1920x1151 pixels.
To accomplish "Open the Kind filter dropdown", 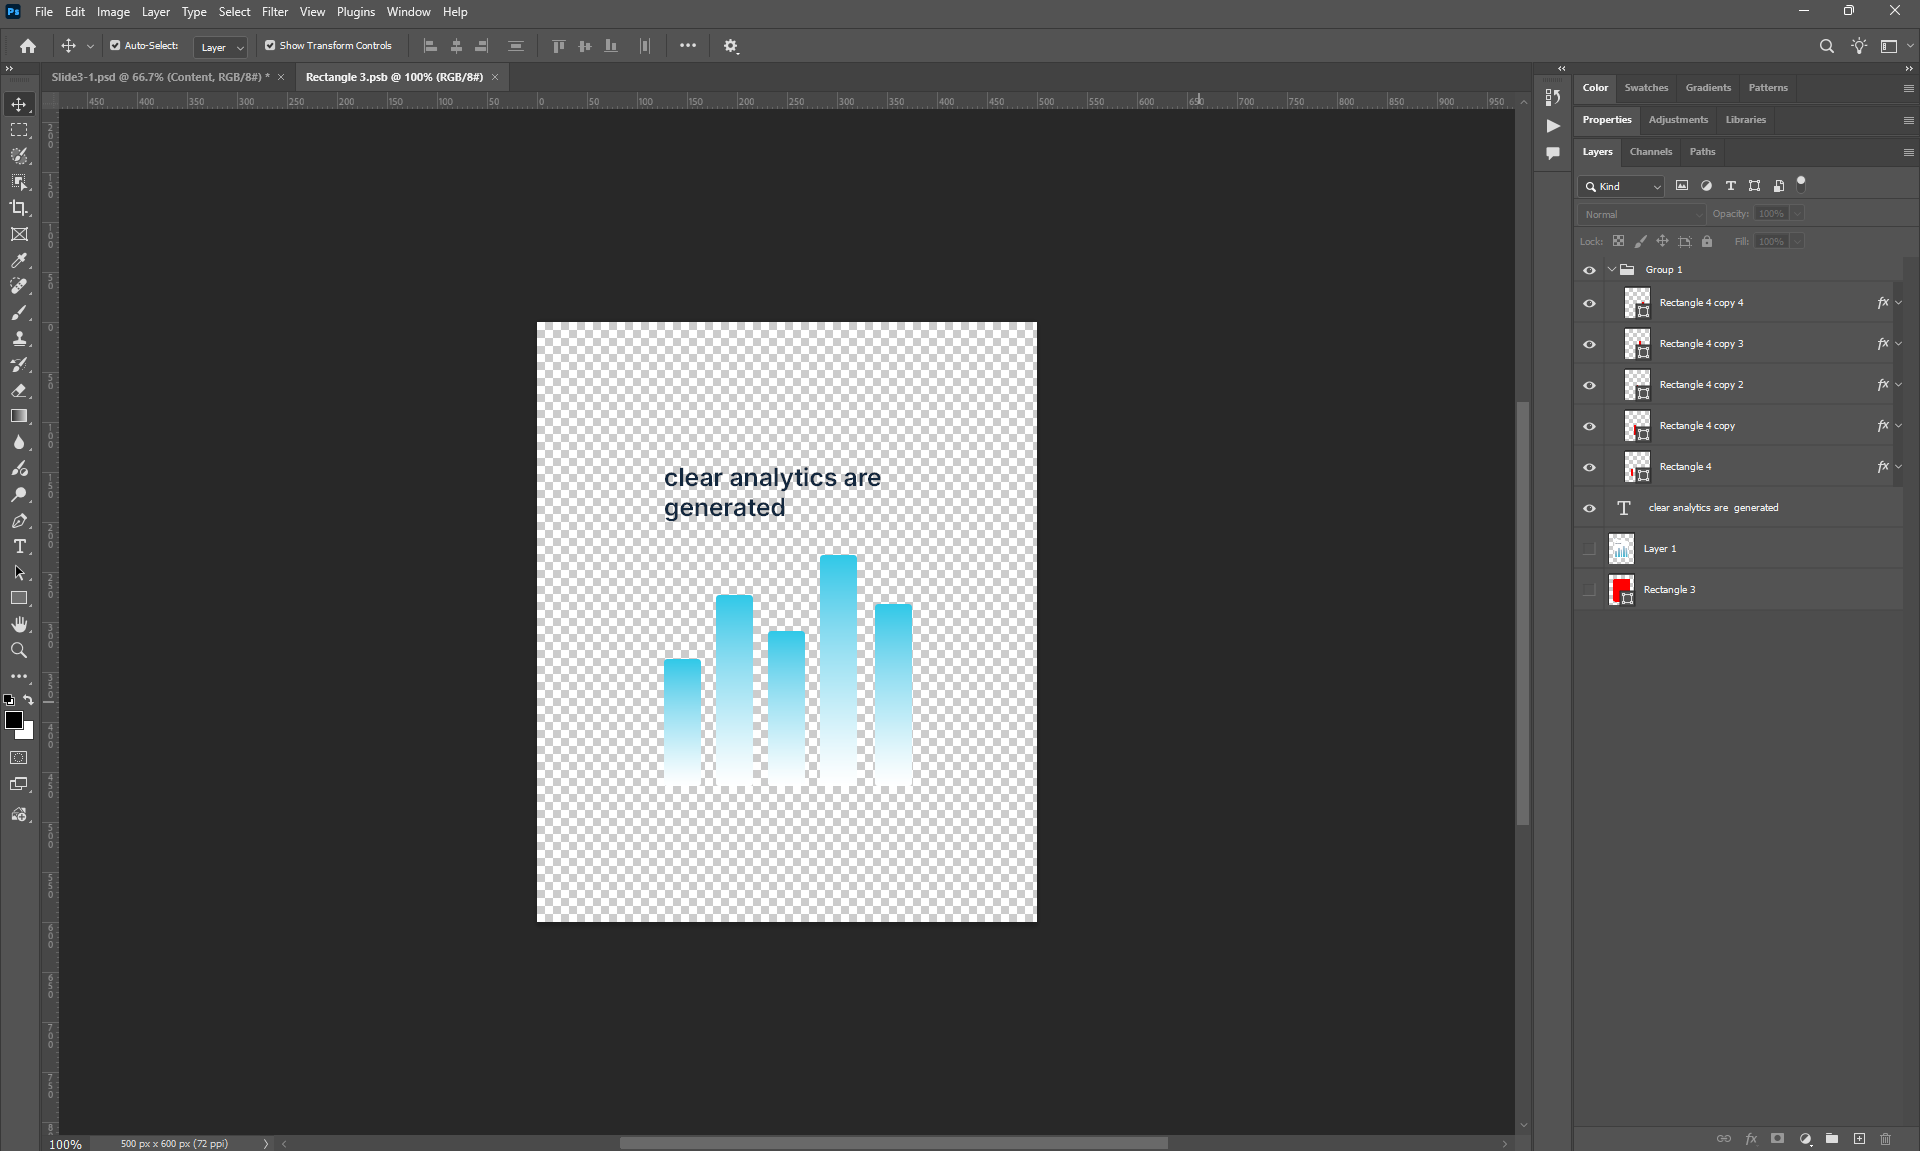I will [x=1621, y=186].
